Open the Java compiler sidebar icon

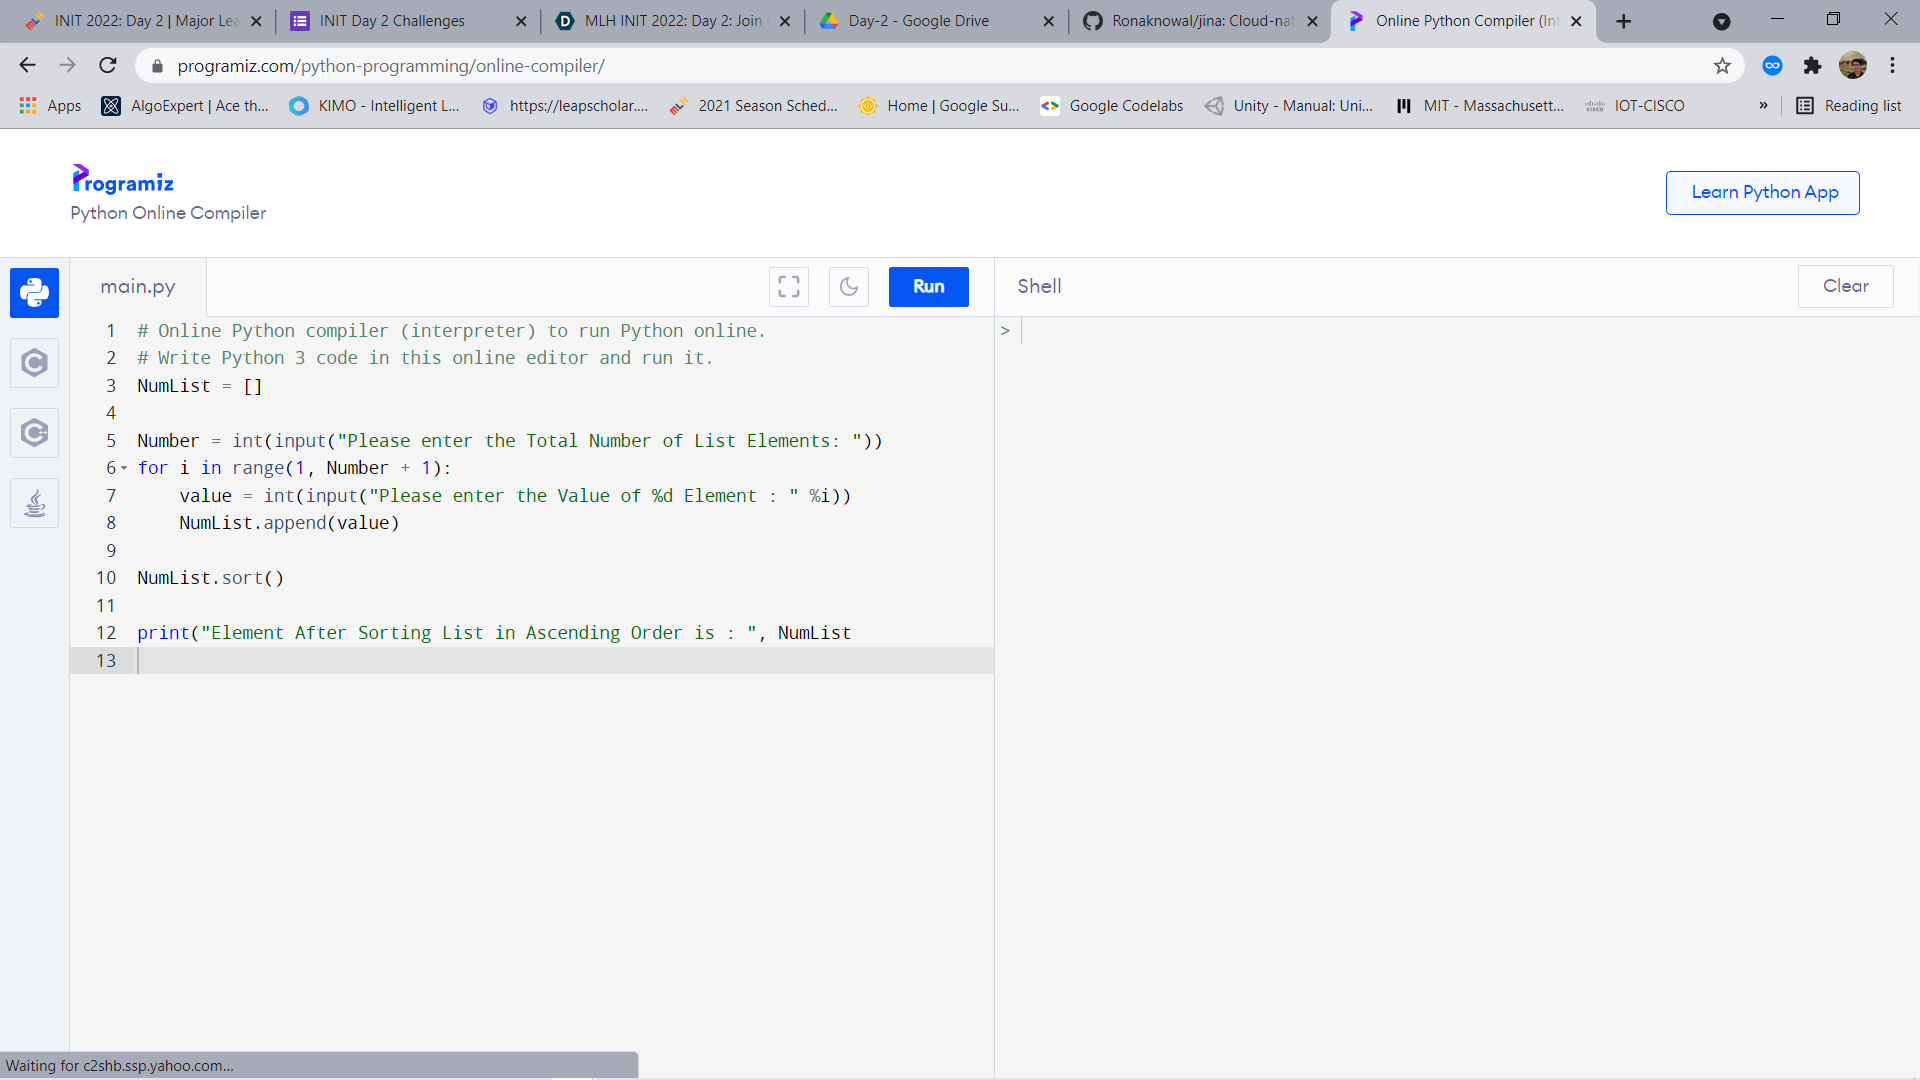(34, 503)
